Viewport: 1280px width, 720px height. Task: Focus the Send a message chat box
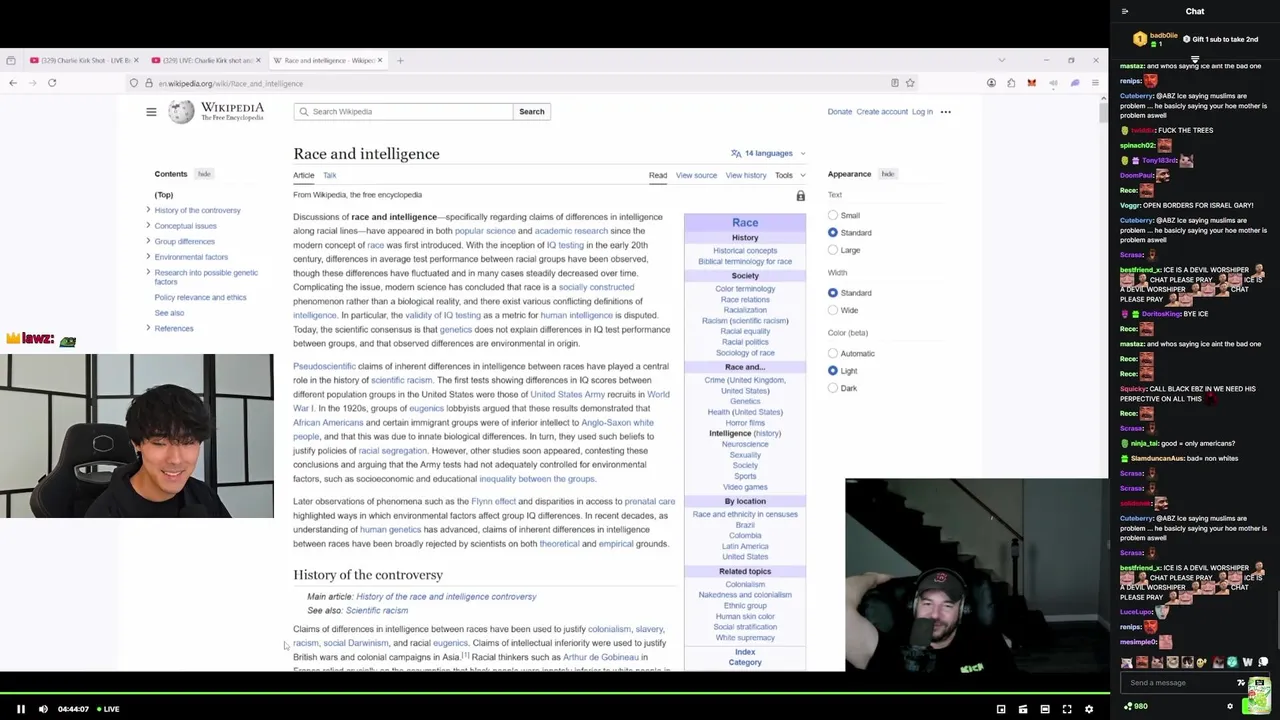pos(1180,683)
